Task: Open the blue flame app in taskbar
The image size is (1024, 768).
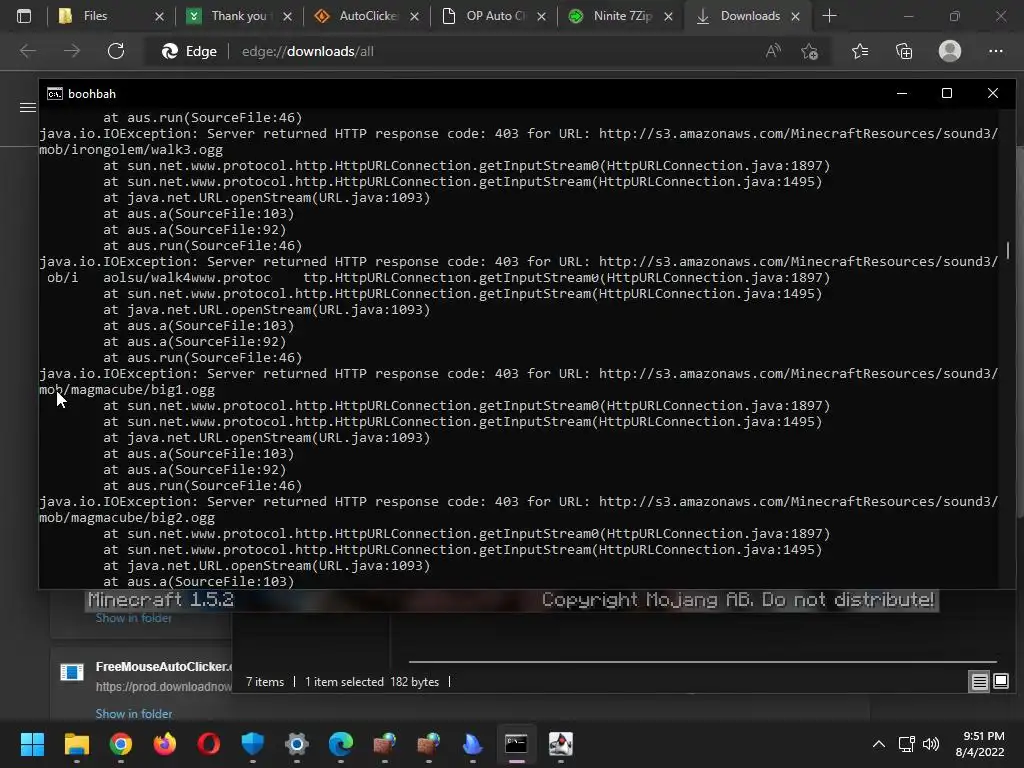Action: click(473, 744)
